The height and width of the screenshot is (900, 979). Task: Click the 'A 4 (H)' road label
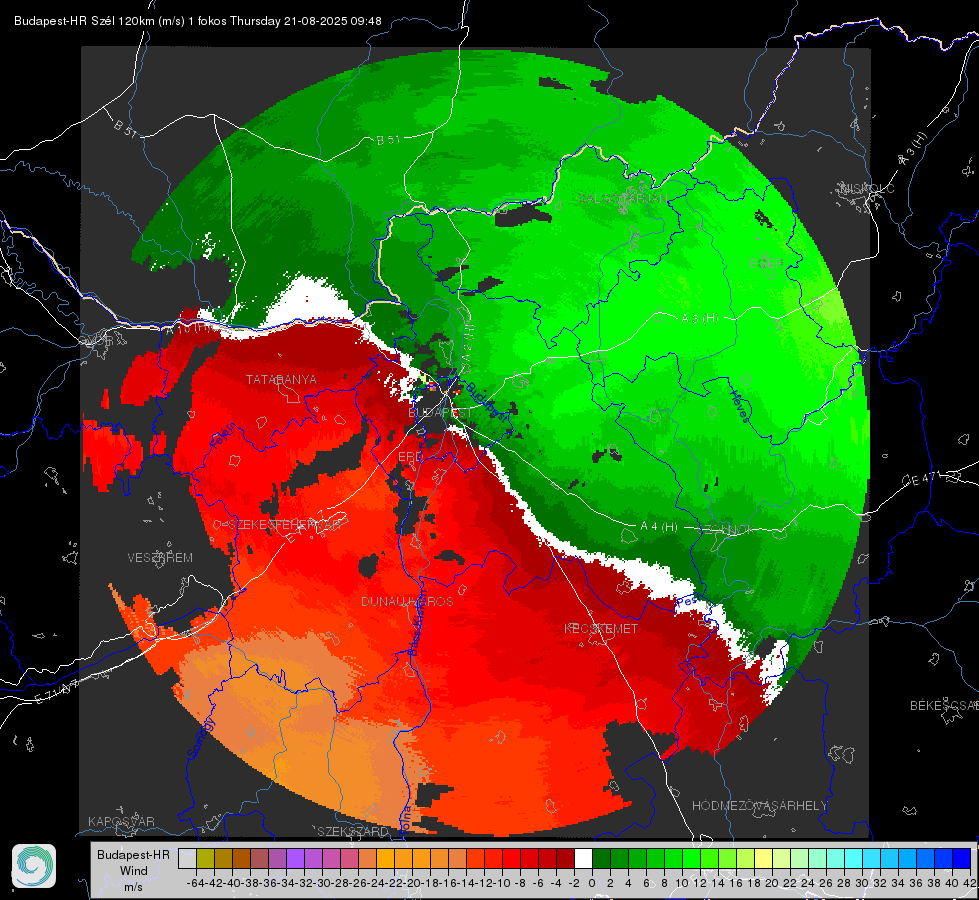click(659, 527)
